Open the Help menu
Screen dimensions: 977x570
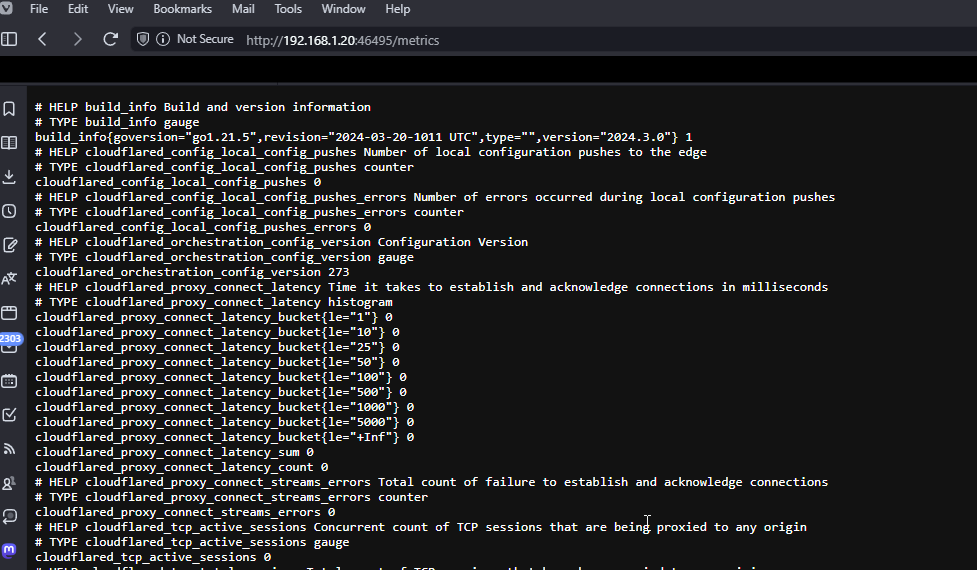click(398, 9)
